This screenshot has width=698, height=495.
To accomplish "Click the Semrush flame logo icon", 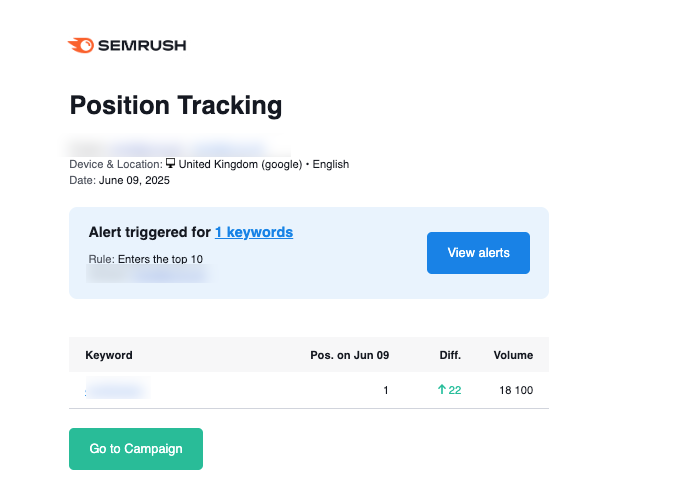I will point(81,45).
